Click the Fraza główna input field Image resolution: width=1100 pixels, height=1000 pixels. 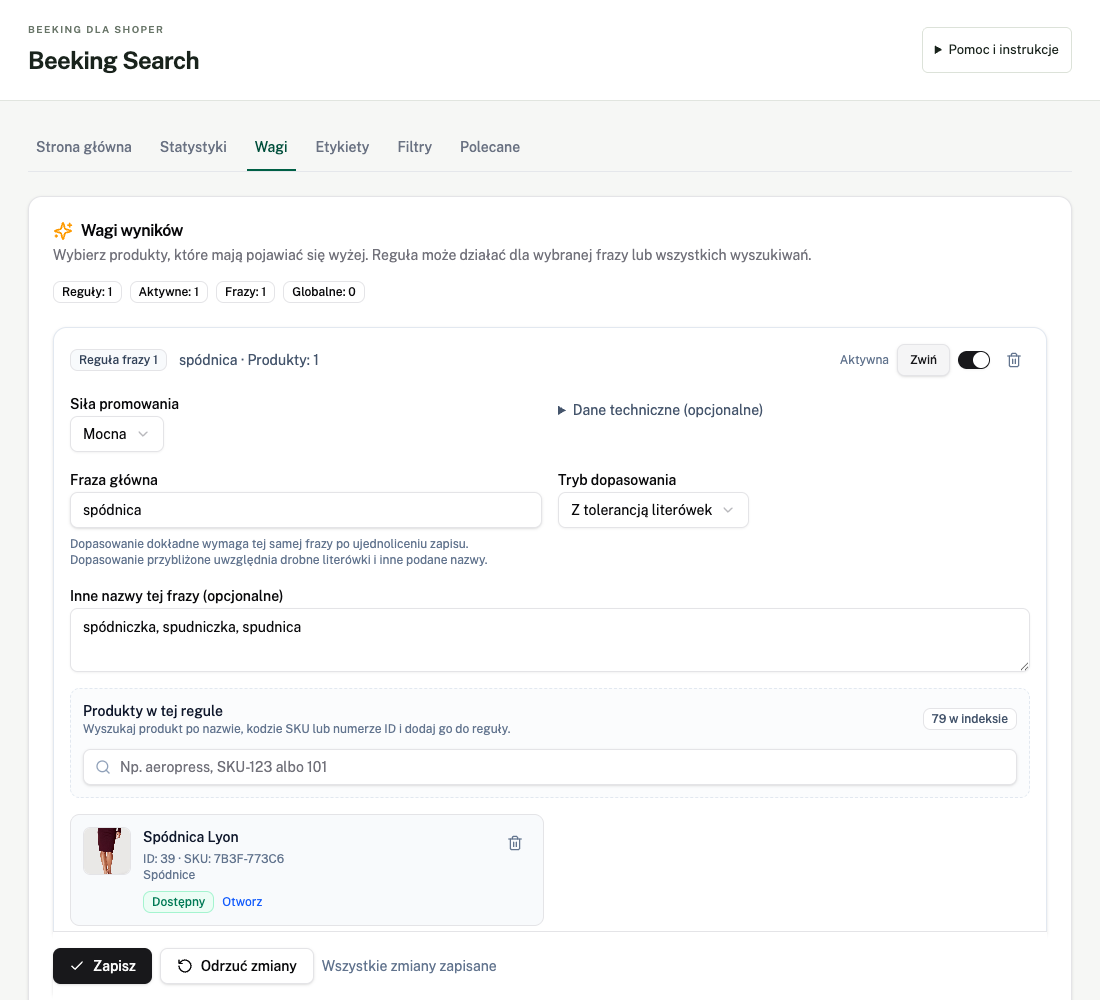point(306,510)
